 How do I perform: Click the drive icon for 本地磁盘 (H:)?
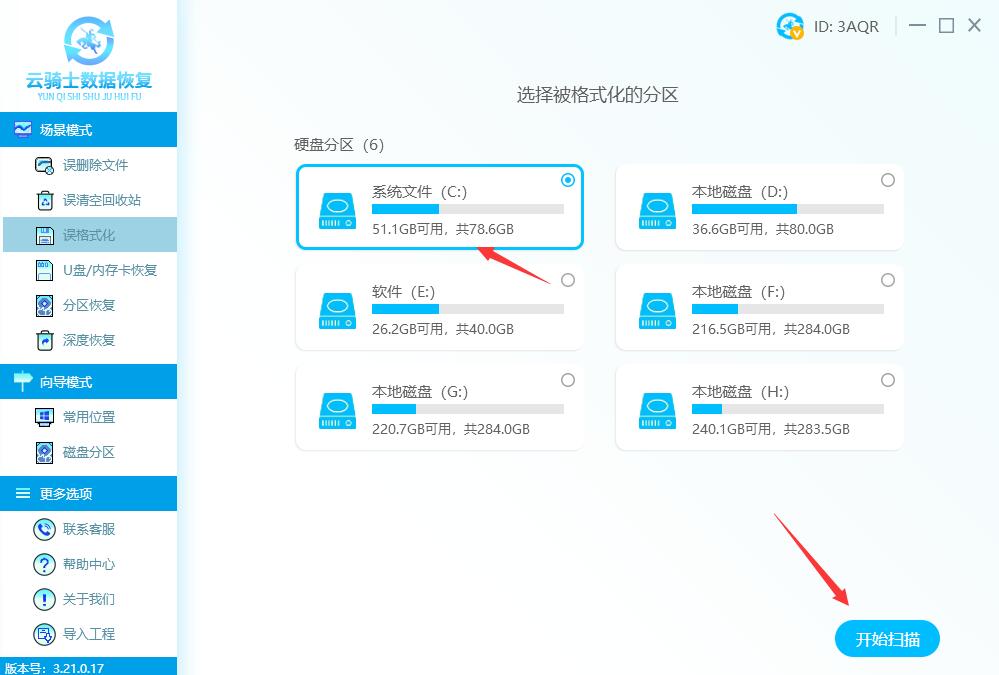click(x=658, y=411)
